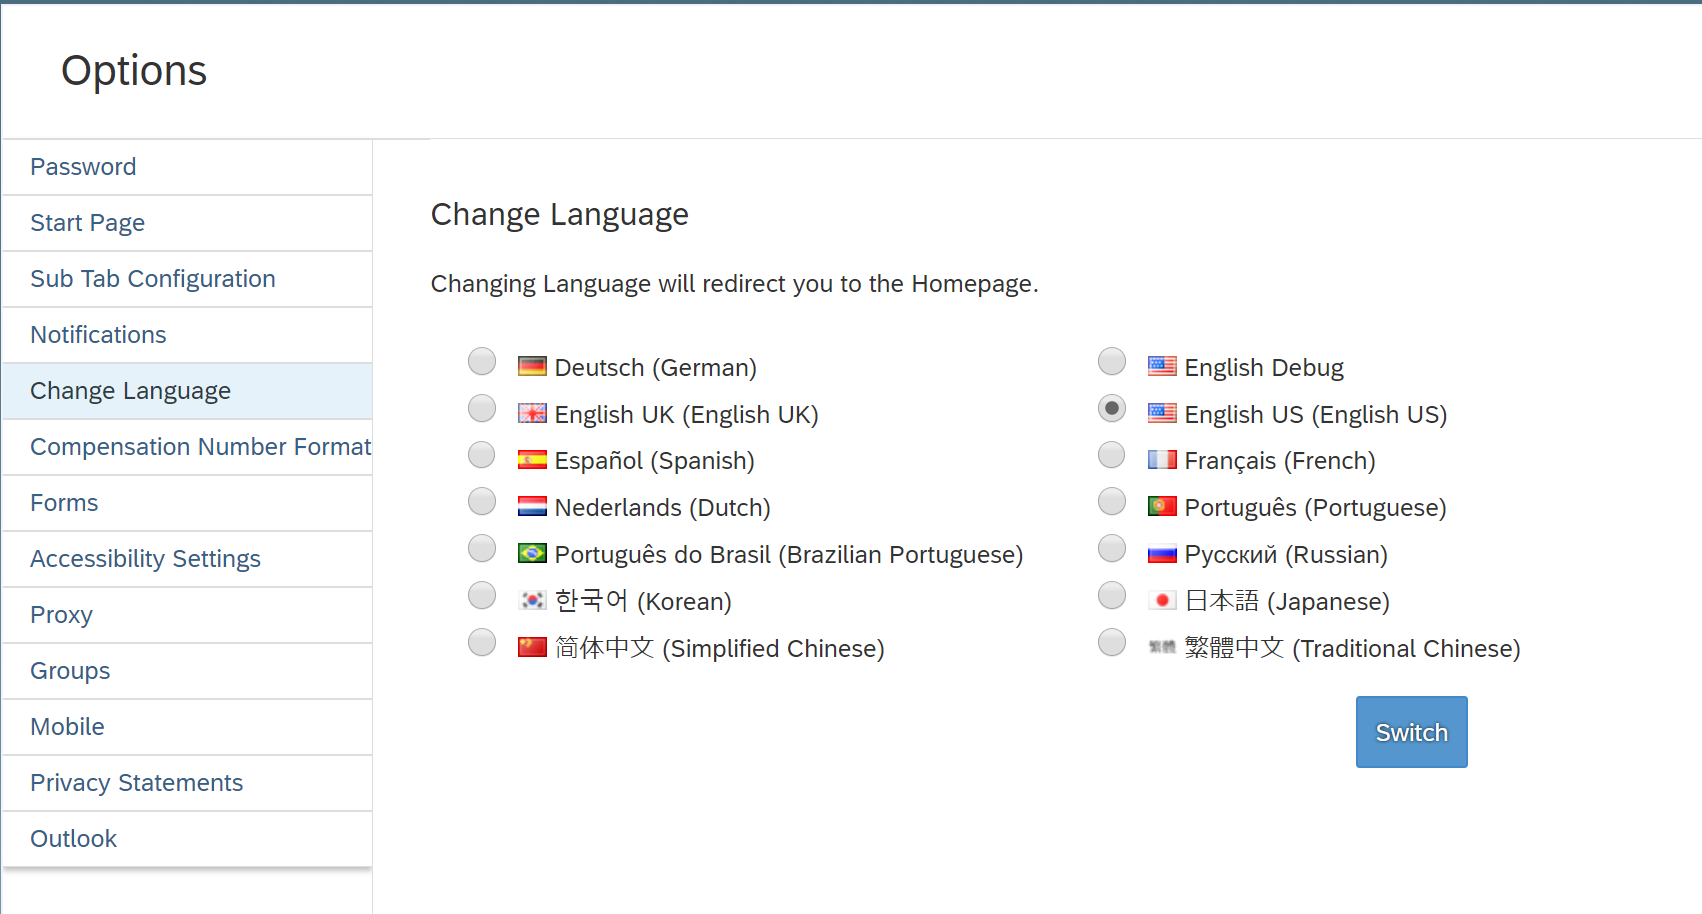Open the Password options section

pyautogui.click(x=187, y=167)
